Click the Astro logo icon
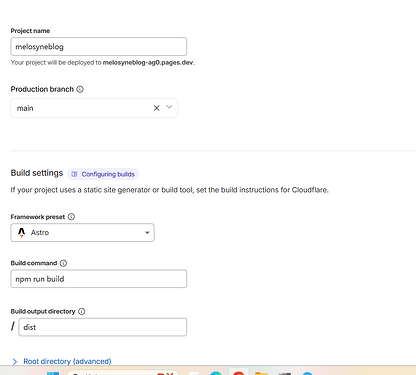Viewport: 416px width, 375px height. 21,232
